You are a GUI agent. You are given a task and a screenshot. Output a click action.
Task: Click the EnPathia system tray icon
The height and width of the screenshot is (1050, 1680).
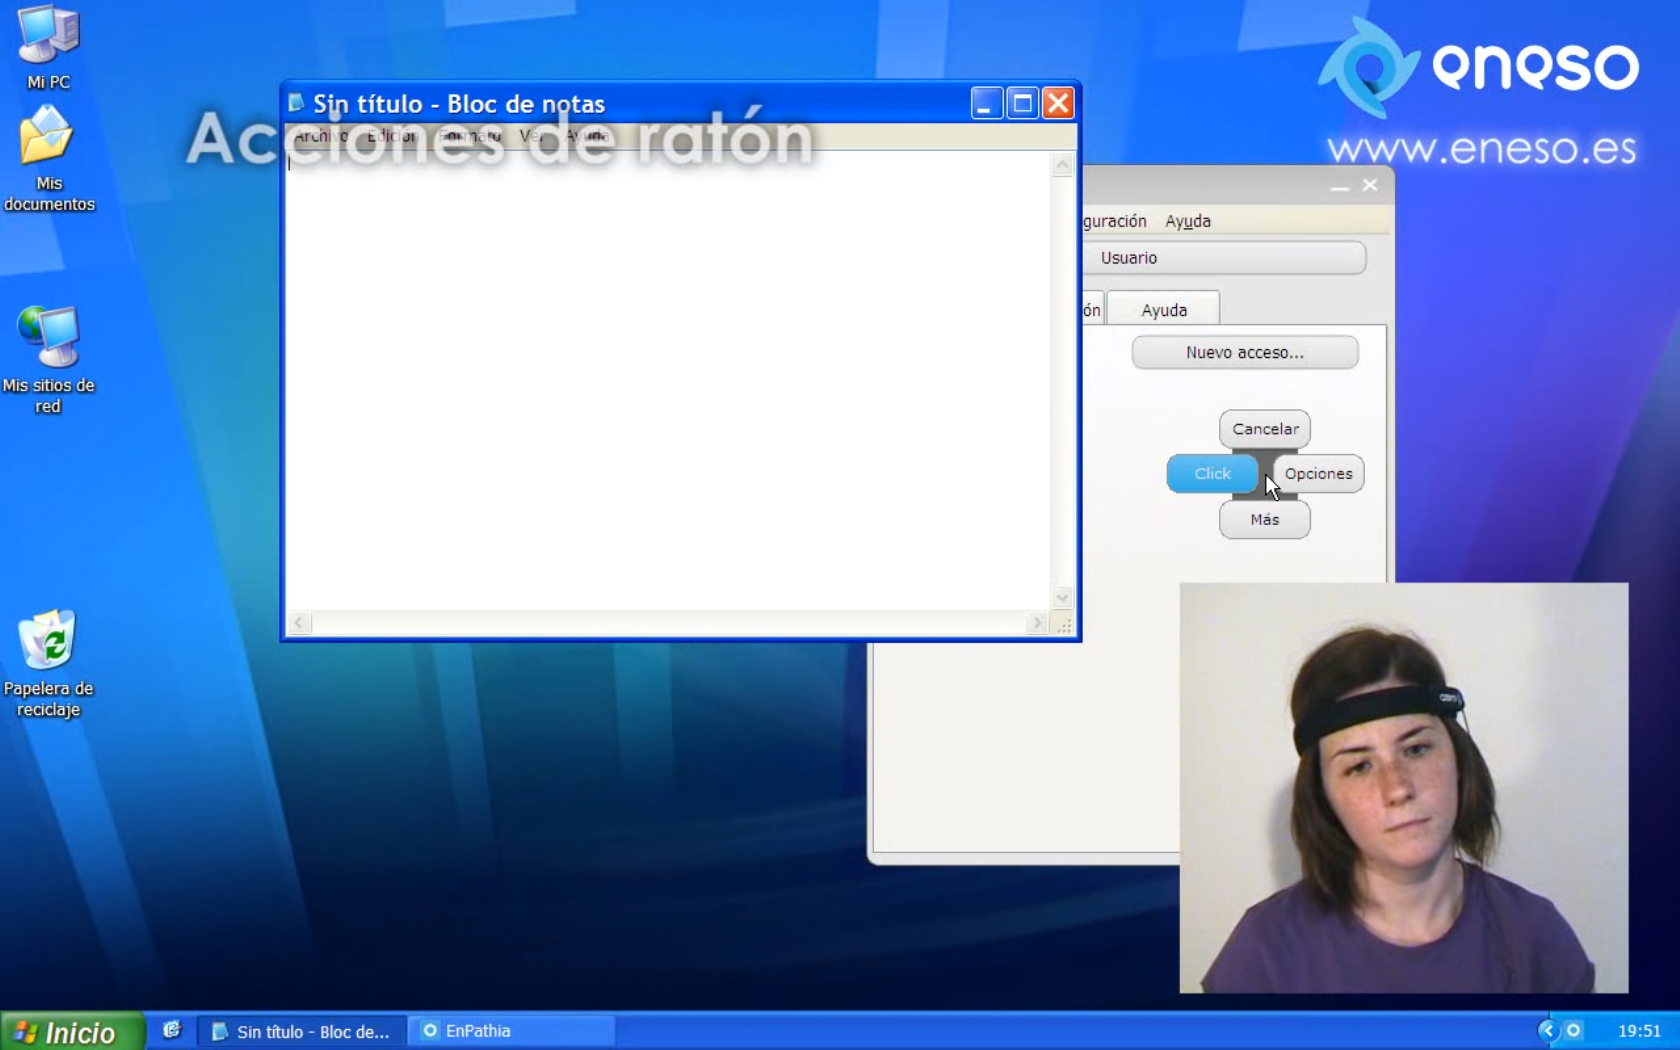coord(1573,1031)
